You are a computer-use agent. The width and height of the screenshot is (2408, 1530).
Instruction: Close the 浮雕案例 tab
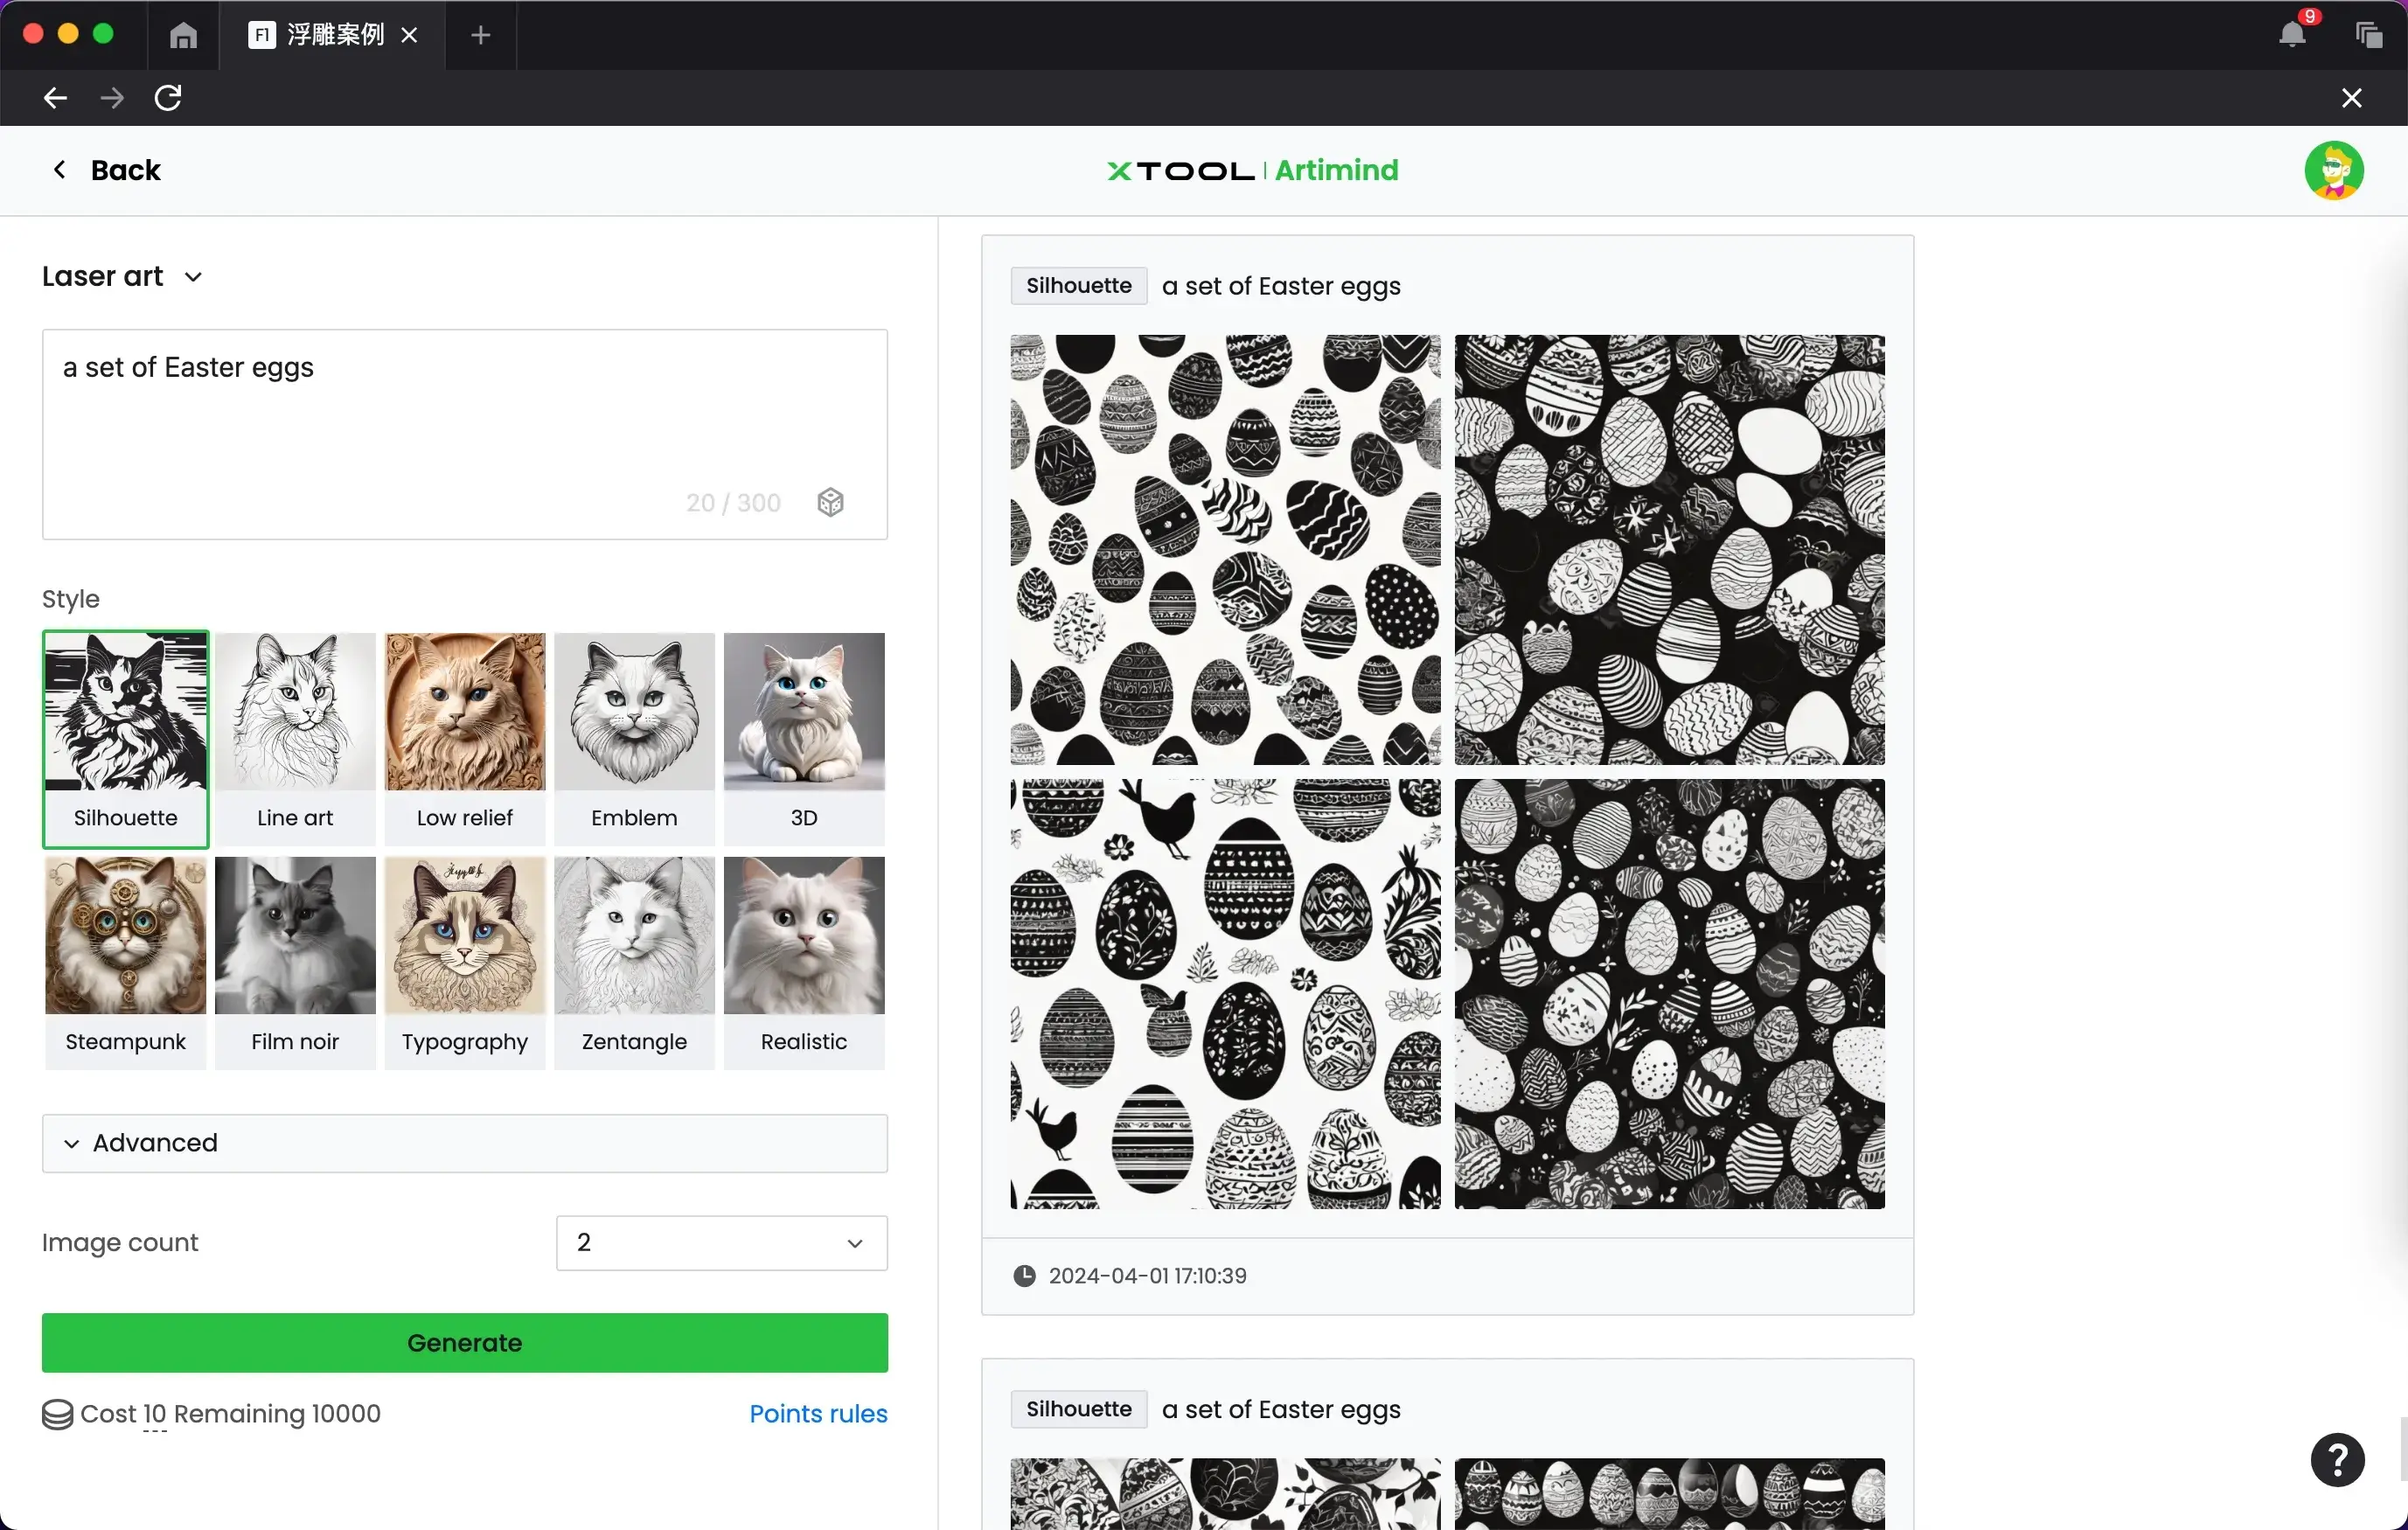tap(409, 36)
